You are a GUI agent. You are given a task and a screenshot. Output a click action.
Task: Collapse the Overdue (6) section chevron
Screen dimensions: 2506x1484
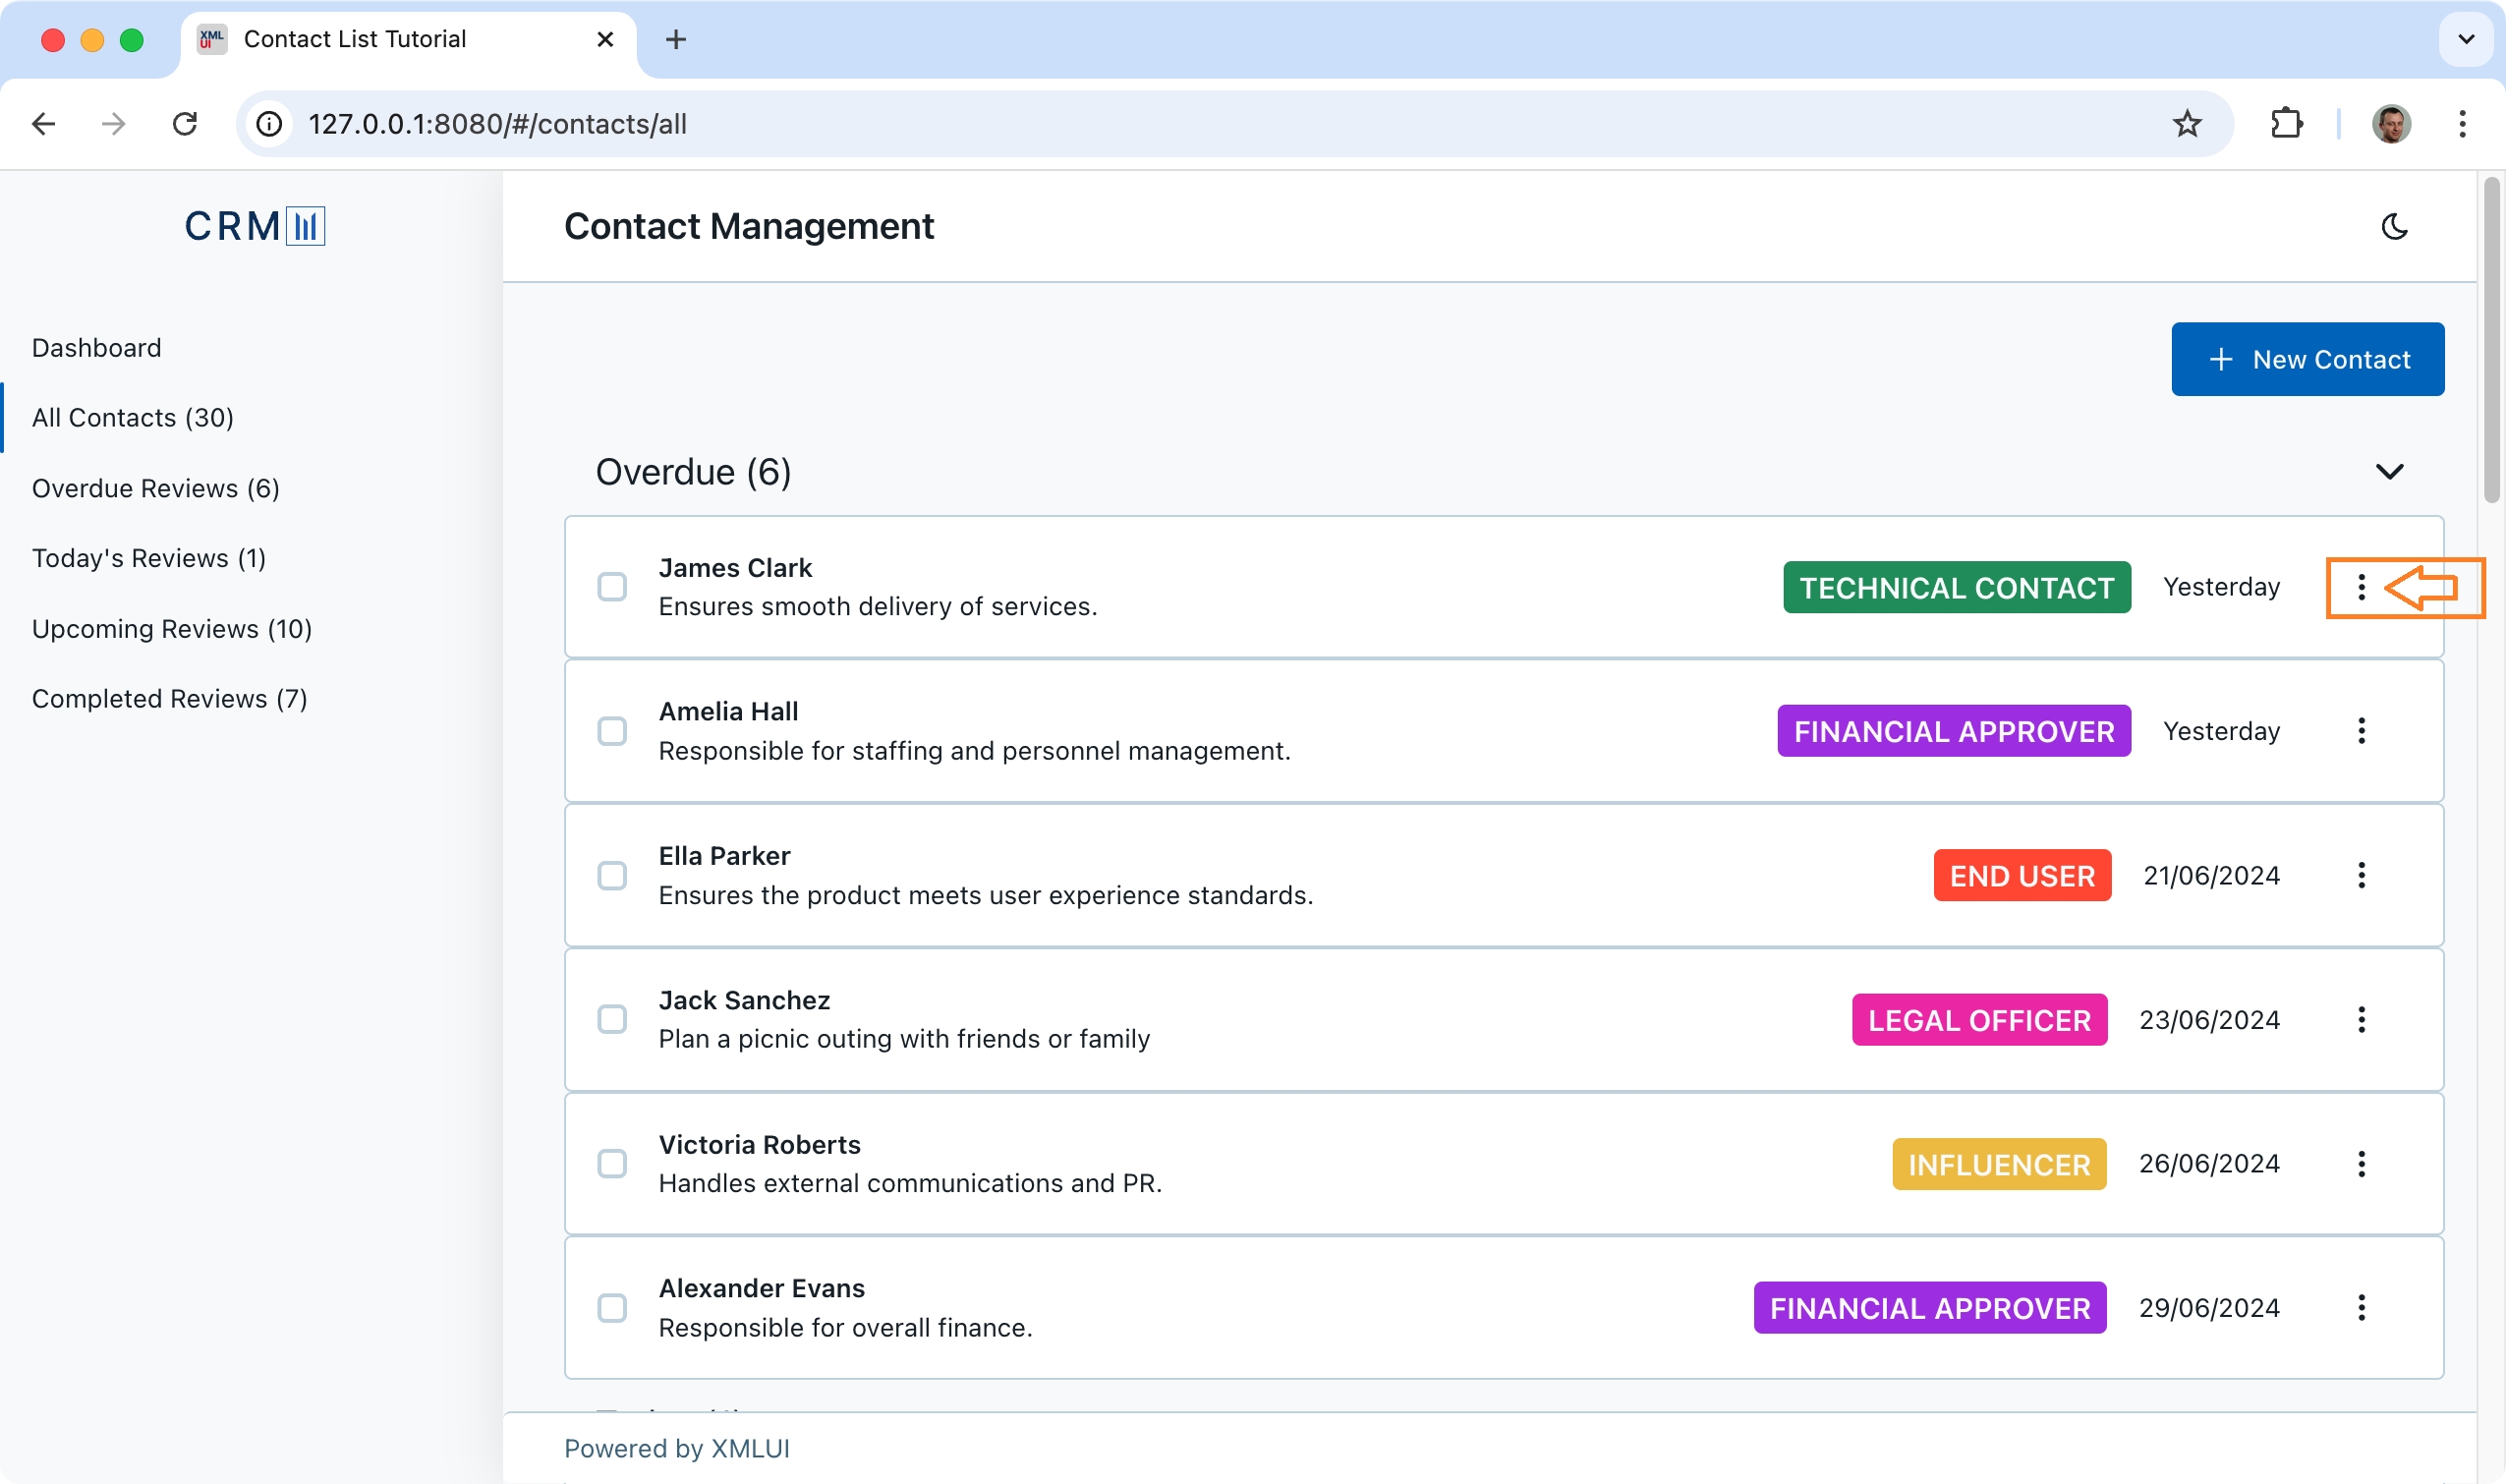coord(2389,472)
